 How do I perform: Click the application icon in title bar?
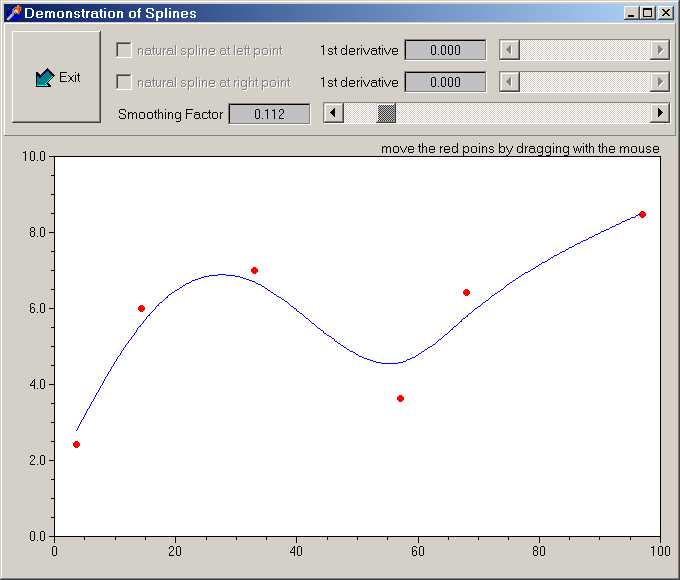click(13, 13)
